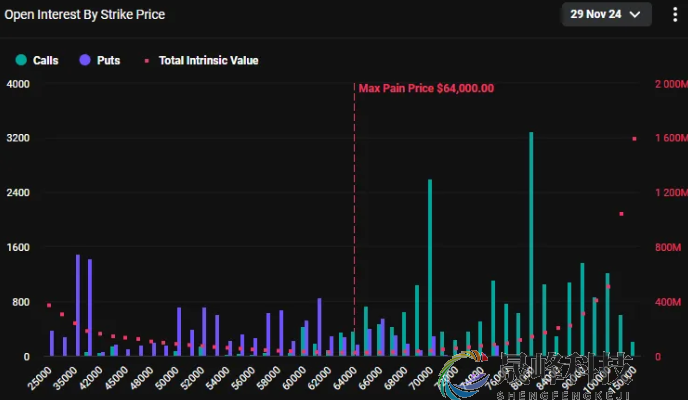Click the 1600 left axis label
The width and height of the screenshot is (688, 400).
[x=18, y=247]
